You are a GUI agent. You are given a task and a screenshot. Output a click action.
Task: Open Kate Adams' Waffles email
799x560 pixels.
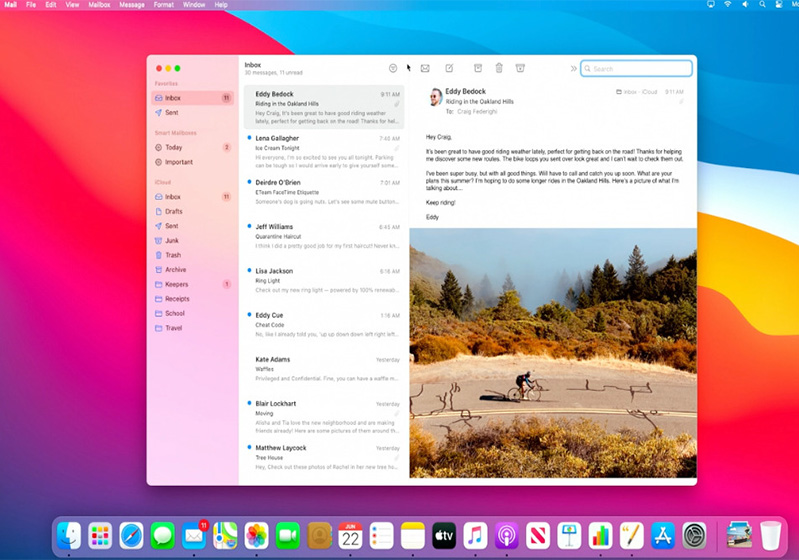point(324,373)
